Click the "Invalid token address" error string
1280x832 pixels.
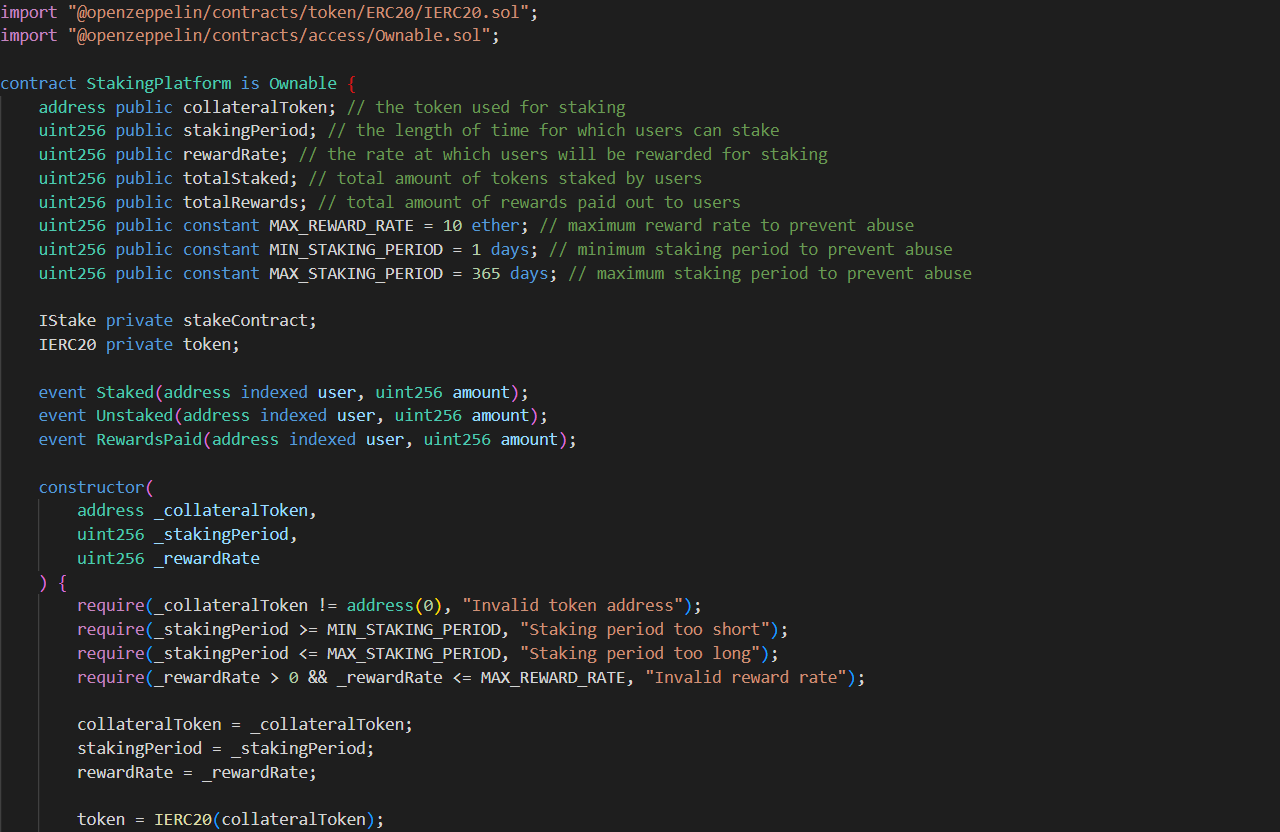(x=573, y=605)
